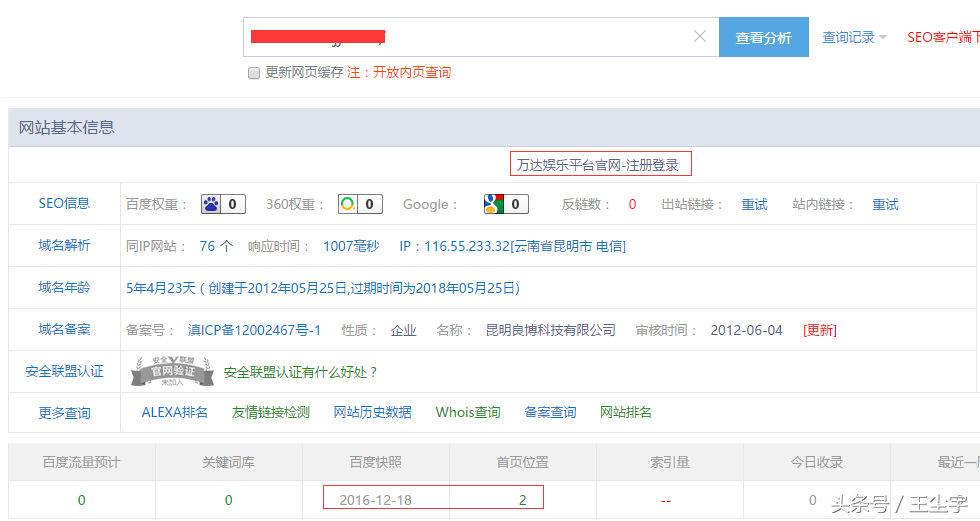Focus the domain search input field
The image size is (980, 521).
tap(481, 37)
